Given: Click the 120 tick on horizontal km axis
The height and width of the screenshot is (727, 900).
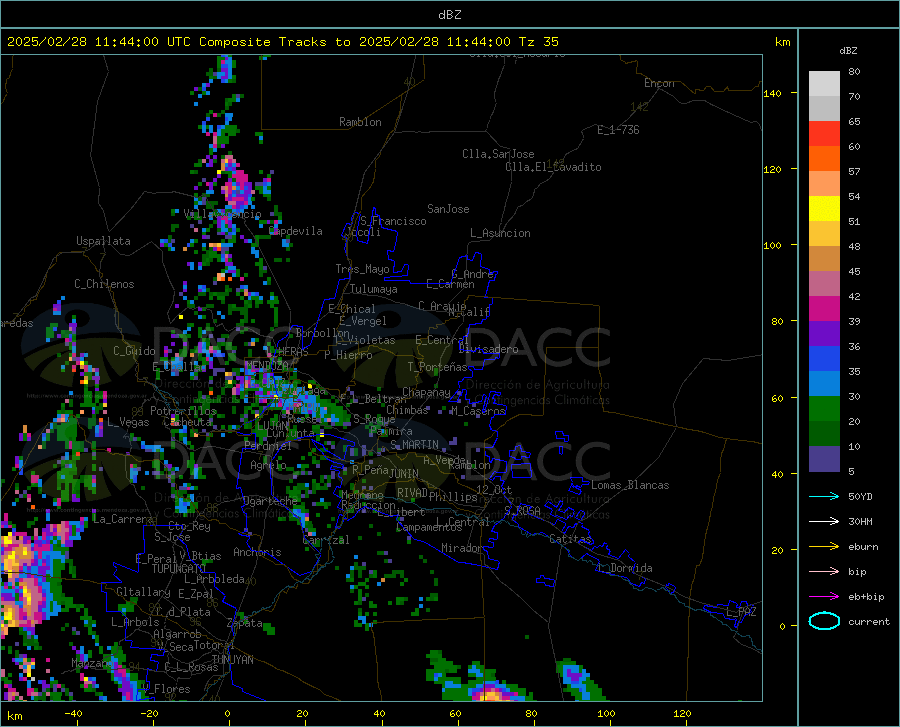Looking at the screenshot, I should (x=682, y=713).
